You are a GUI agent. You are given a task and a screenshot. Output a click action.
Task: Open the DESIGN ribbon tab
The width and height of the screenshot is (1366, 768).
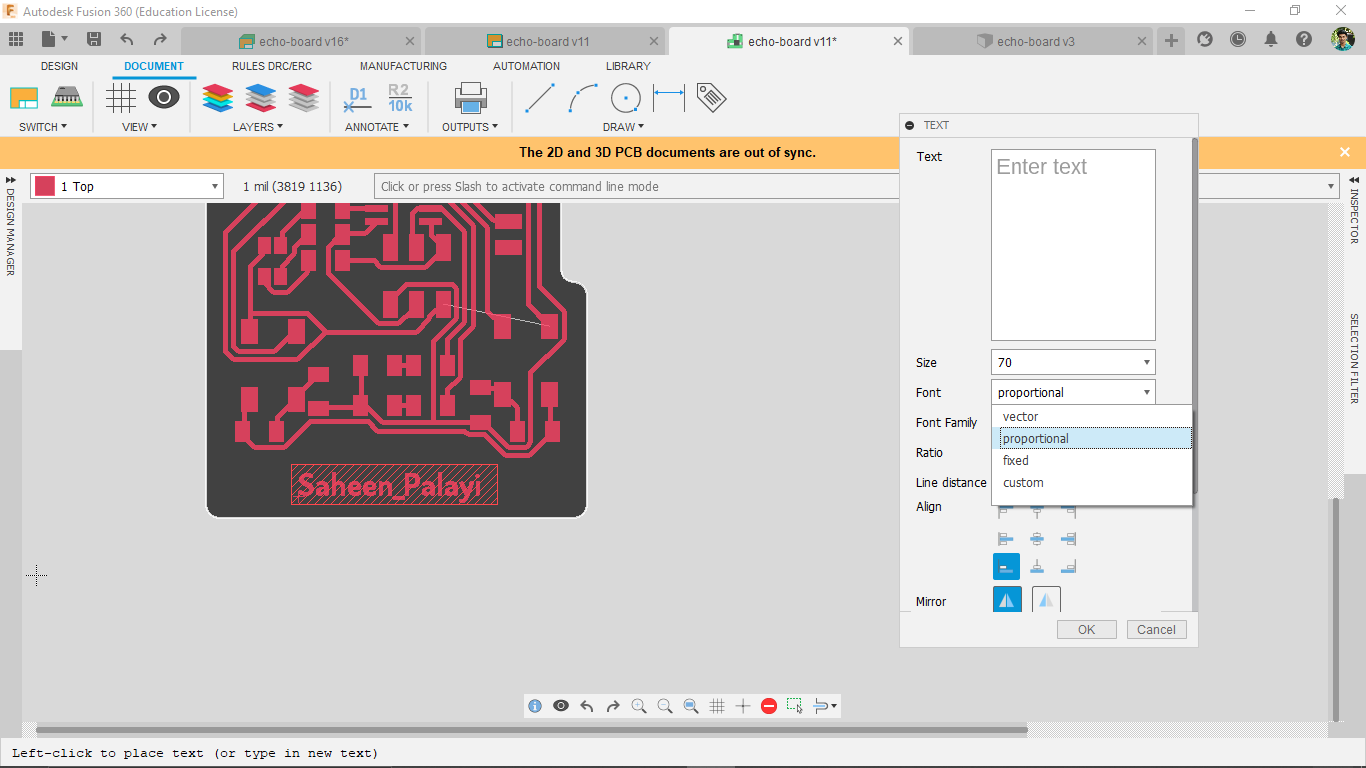pos(59,66)
